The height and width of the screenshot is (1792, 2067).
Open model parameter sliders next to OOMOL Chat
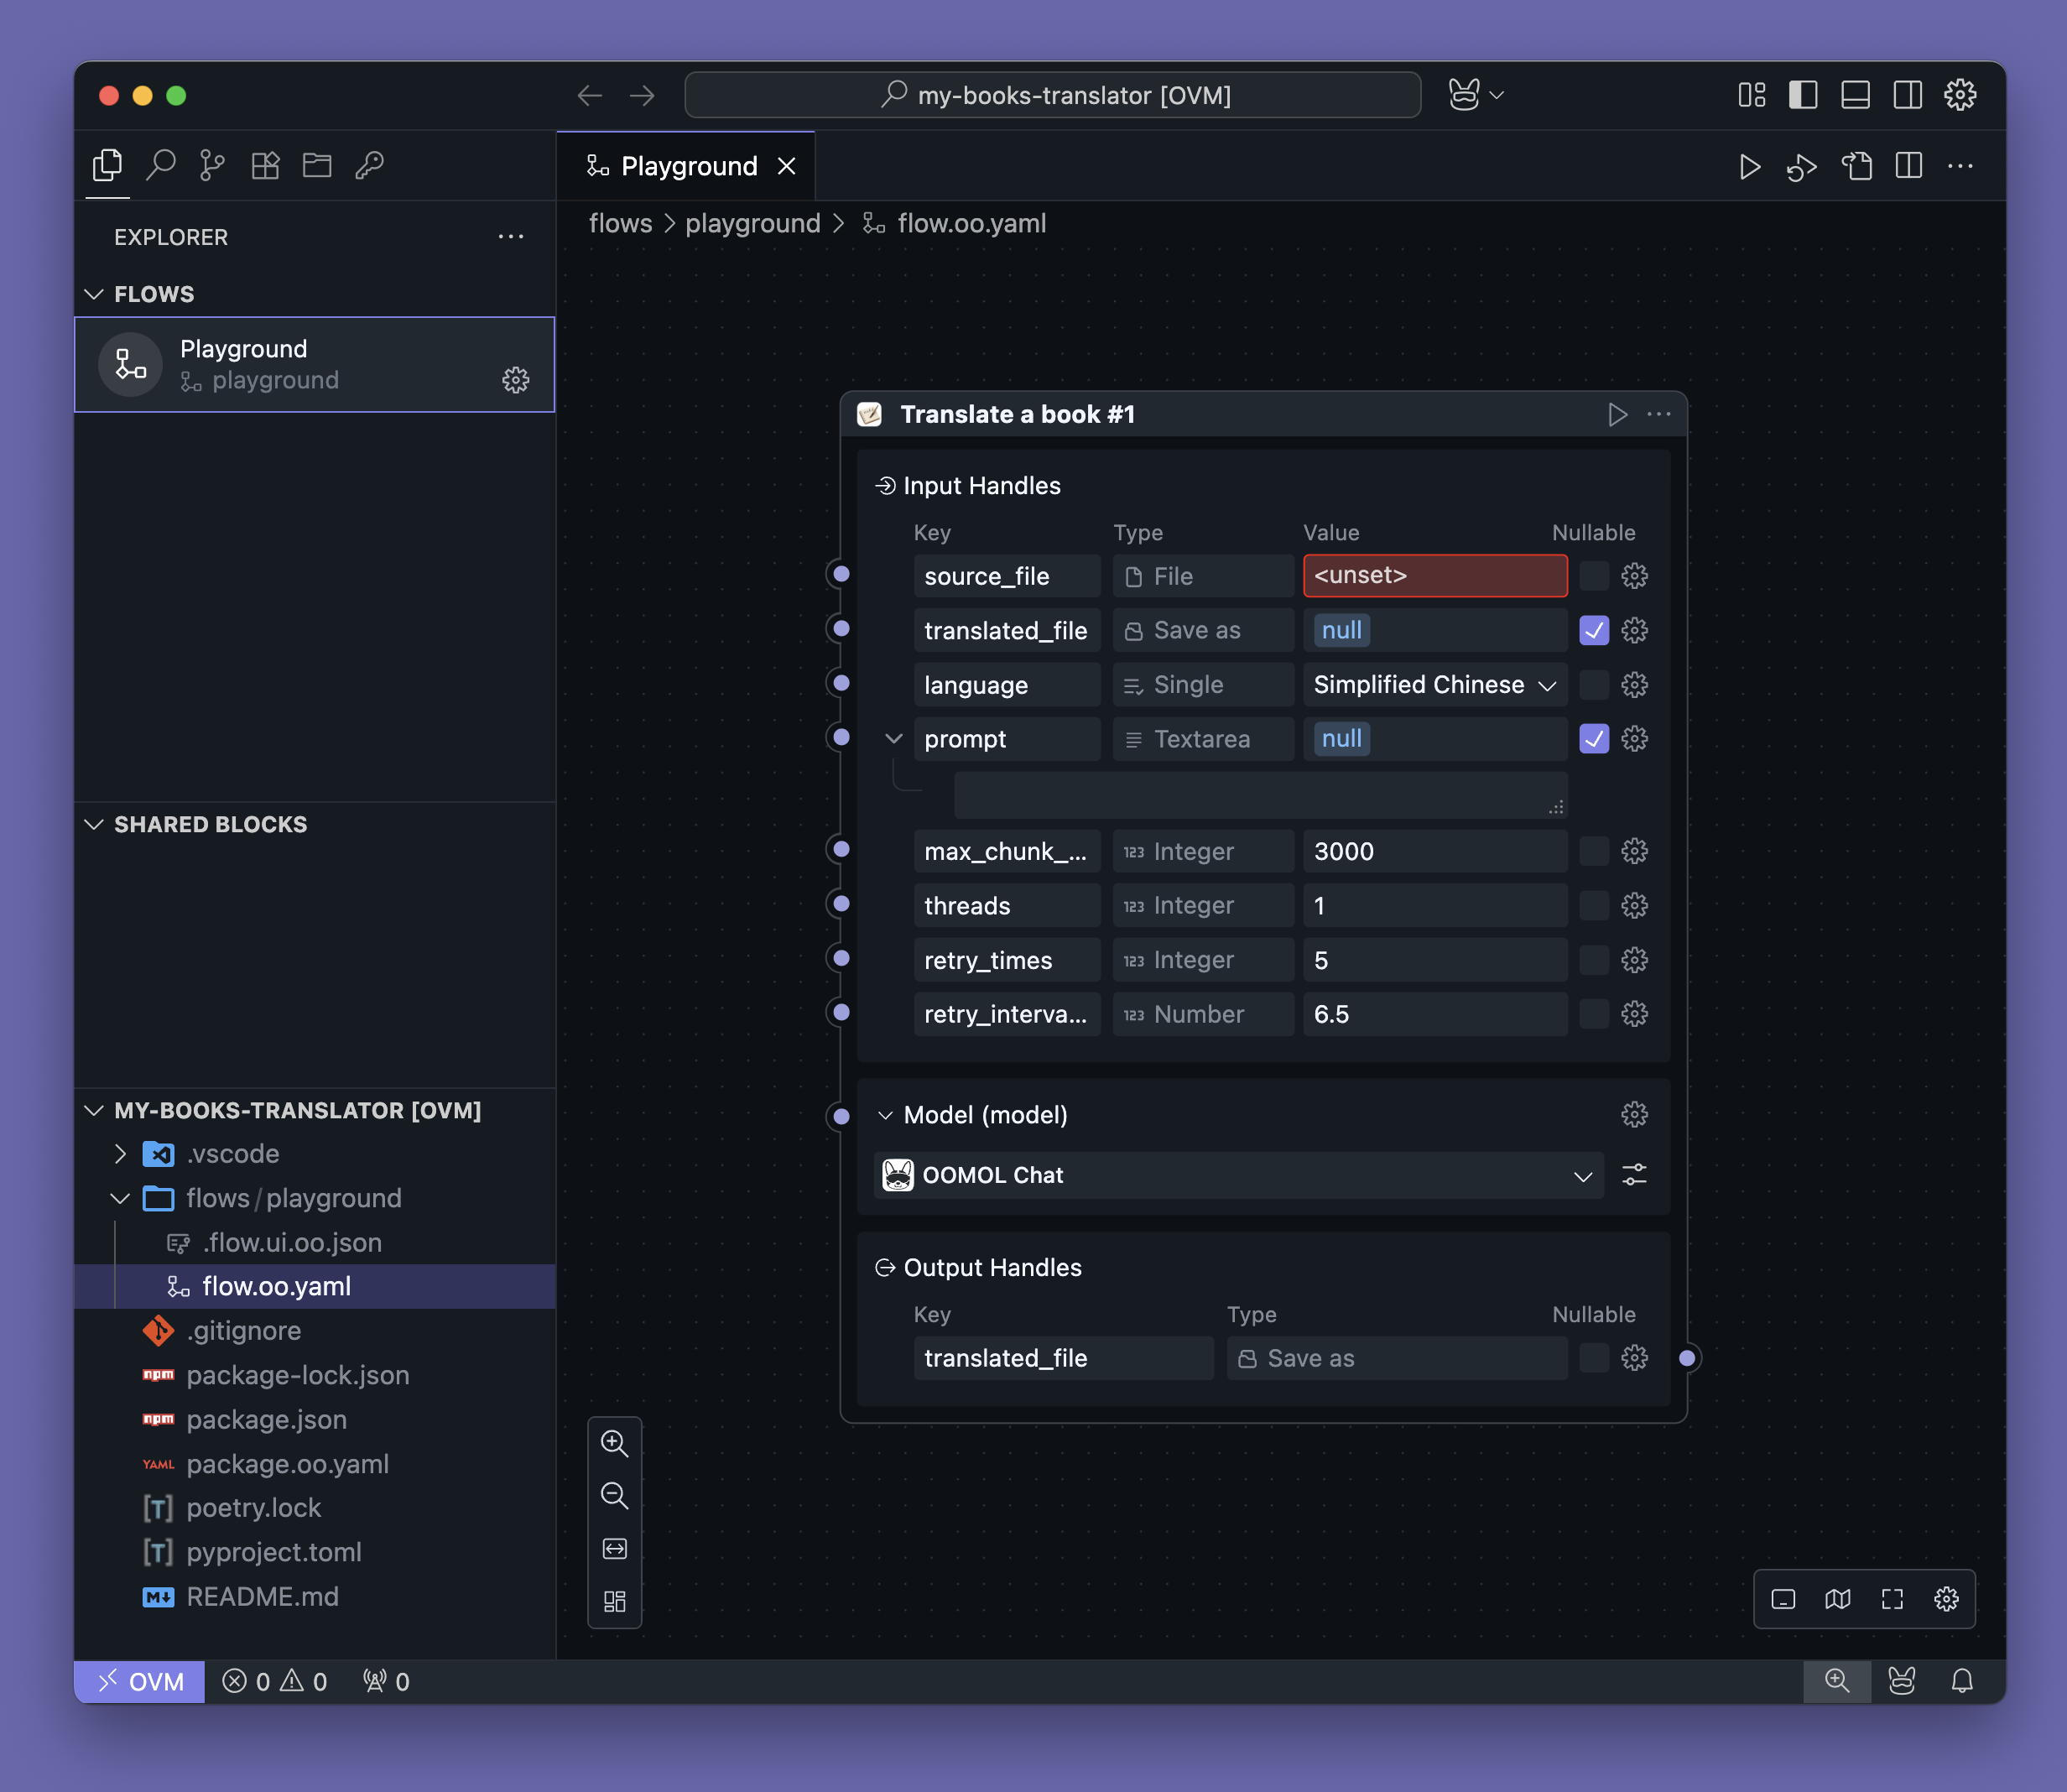[x=1634, y=1175]
